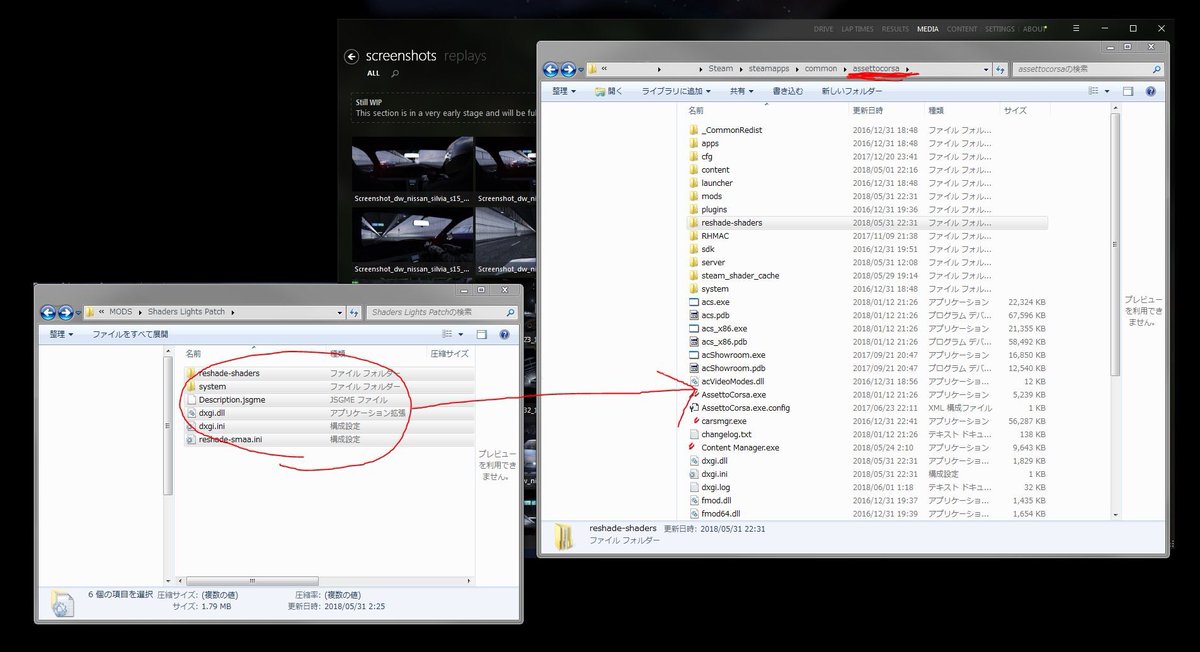Go back in Shaders Lights Patch window
The image size is (1200, 652).
pyautogui.click(x=49, y=312)
